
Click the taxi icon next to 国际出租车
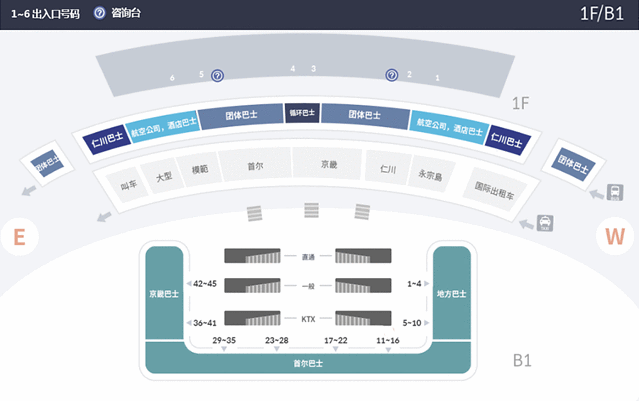click(x=545, y=222)
